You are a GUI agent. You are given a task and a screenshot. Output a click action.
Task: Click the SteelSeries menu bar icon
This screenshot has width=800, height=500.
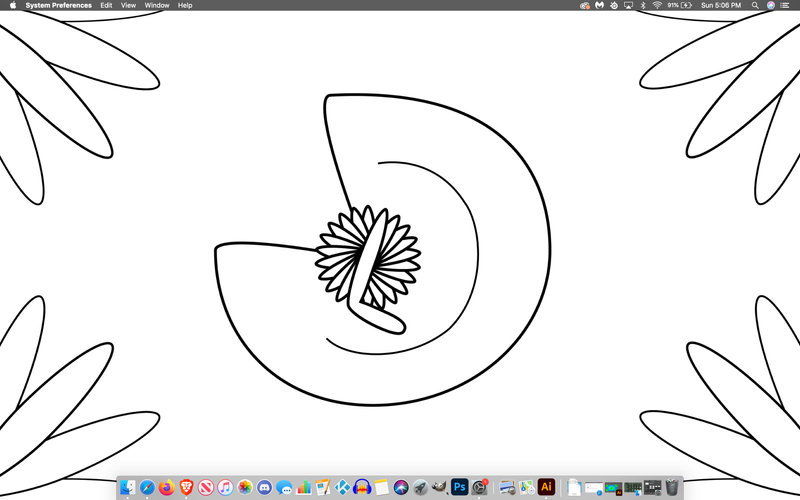click(614, 5)
